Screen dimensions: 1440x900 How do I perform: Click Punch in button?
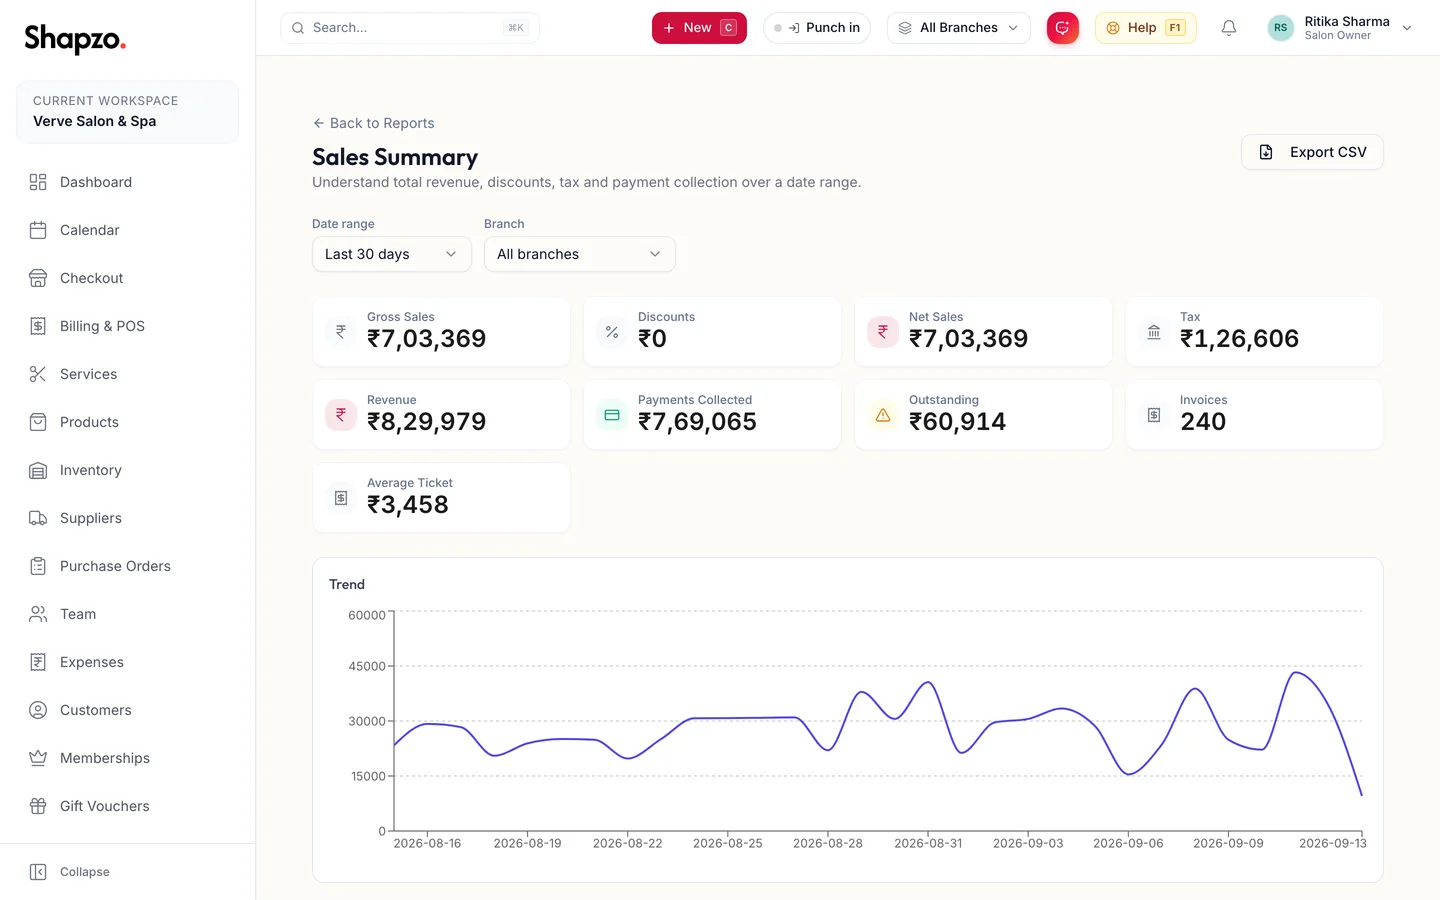(x=817, y=28)
